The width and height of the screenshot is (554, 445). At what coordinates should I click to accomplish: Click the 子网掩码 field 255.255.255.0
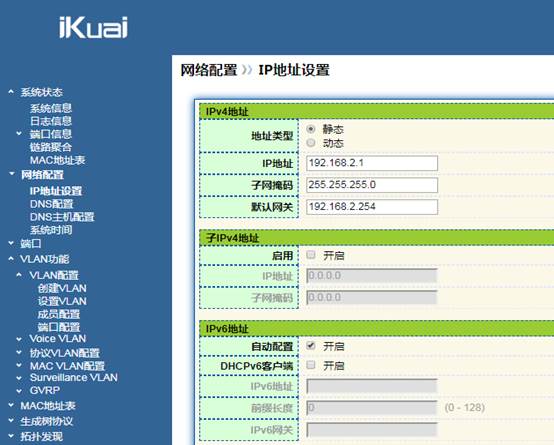pyautogui.click(x=372, y=185)
